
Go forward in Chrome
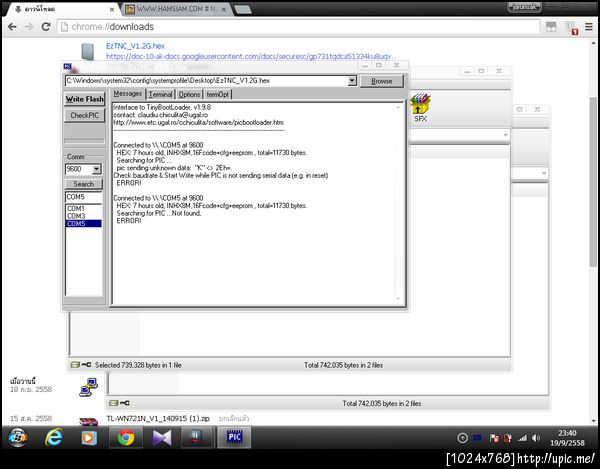point(29,27)
